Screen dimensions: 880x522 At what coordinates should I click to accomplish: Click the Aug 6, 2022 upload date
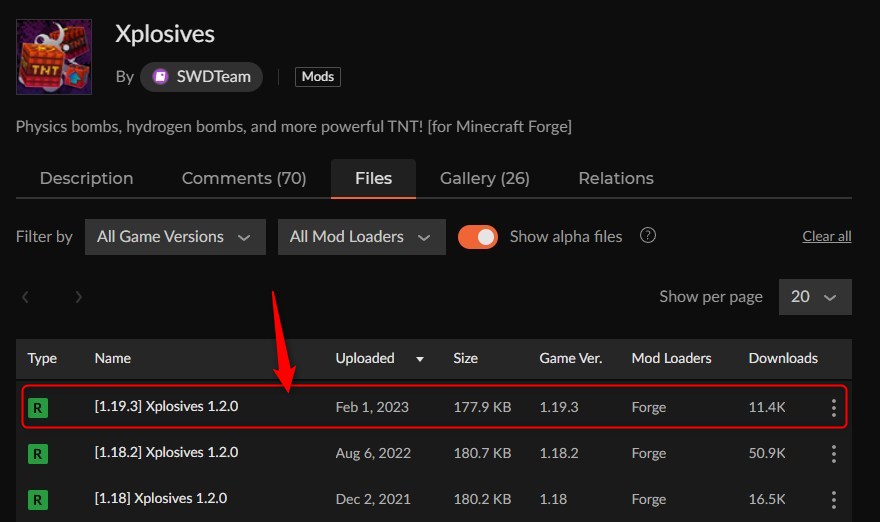[x=373, y=454]
